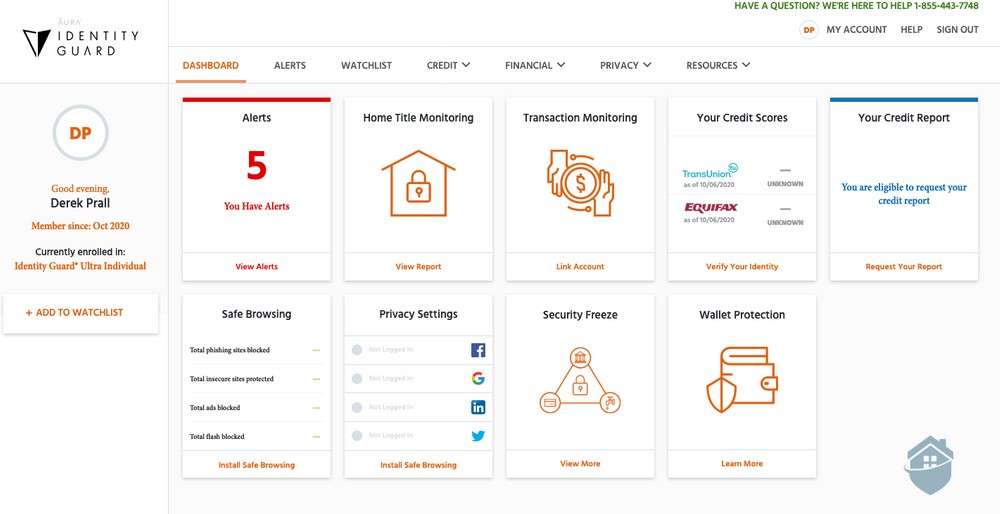Viewport: 1000px width, 514px height.
Task: Click the Transaction Monitoring dollar icon
Action: tap(580, 184)
